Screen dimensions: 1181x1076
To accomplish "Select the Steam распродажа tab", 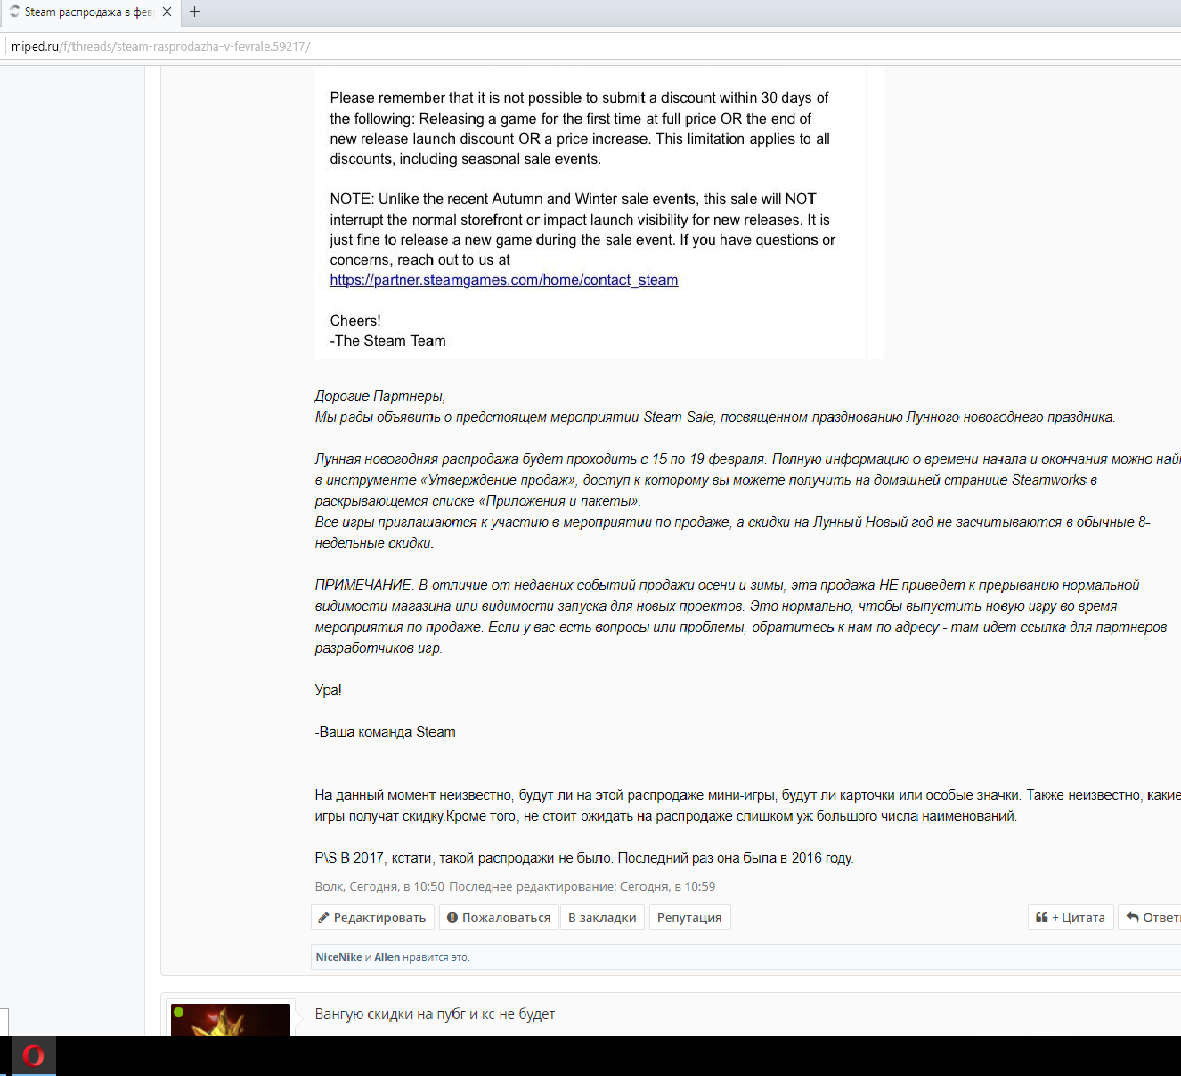I will pos(90,12).
